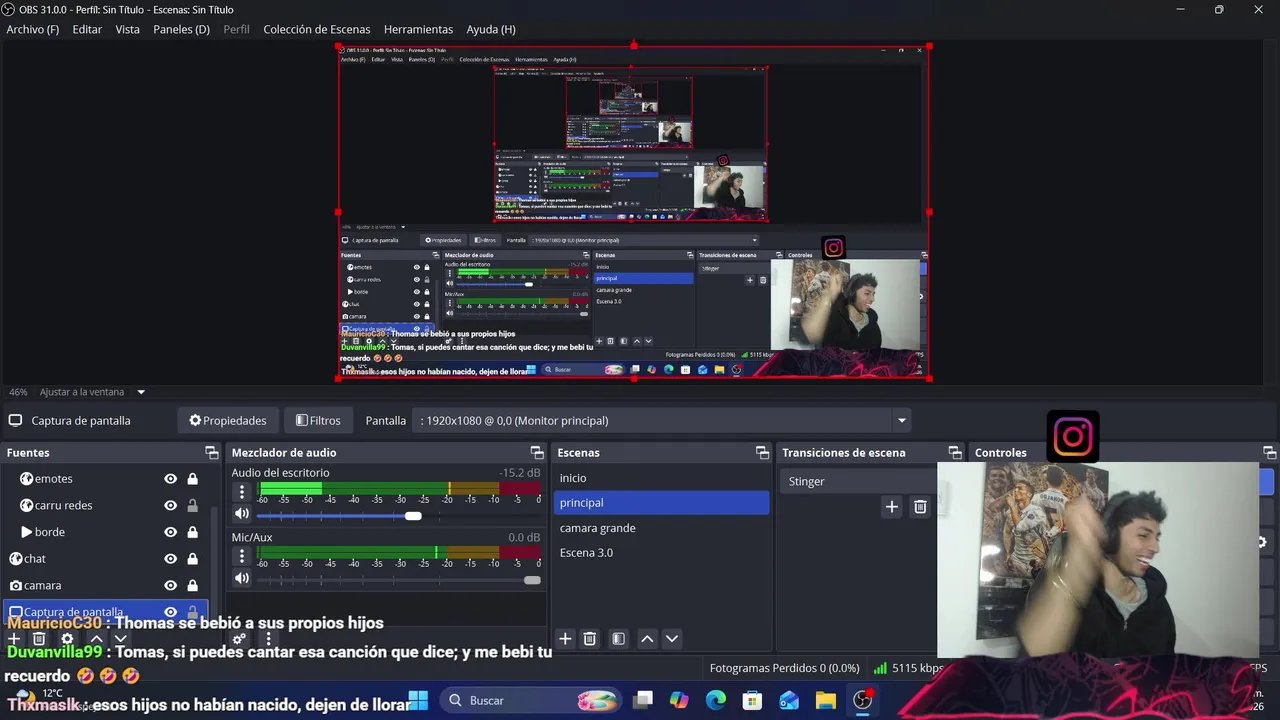Click the Propiedades button
This screenshot has width=1280, height=720.
(228, 421)
